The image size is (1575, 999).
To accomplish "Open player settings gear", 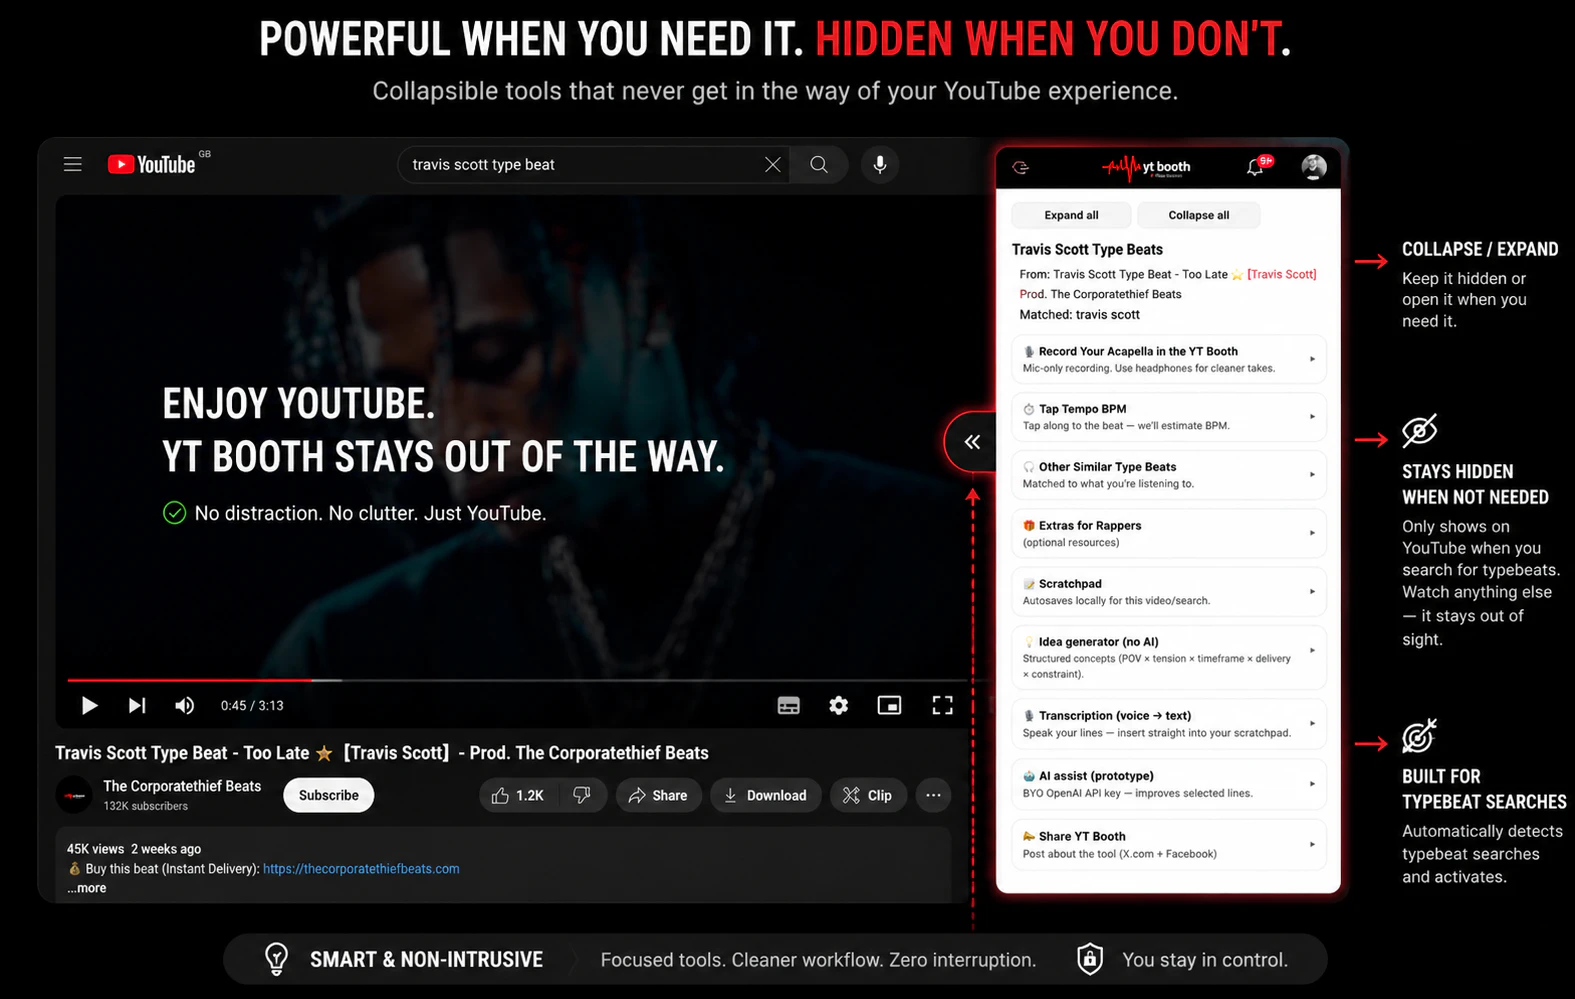I will point(838,705).
